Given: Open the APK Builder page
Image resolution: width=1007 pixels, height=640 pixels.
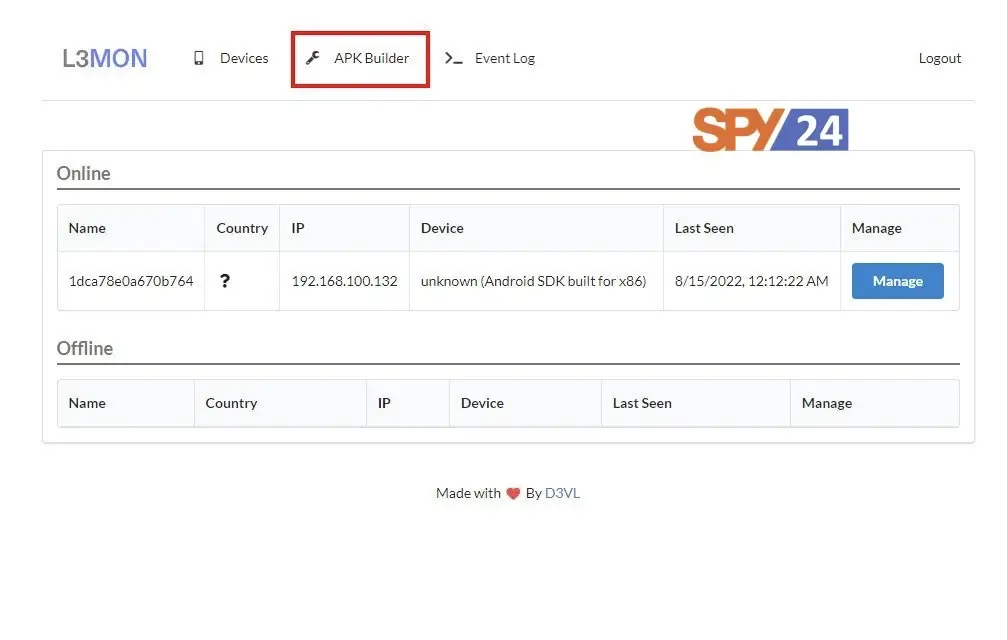Looking at the screenshot, I should [371, 58].
